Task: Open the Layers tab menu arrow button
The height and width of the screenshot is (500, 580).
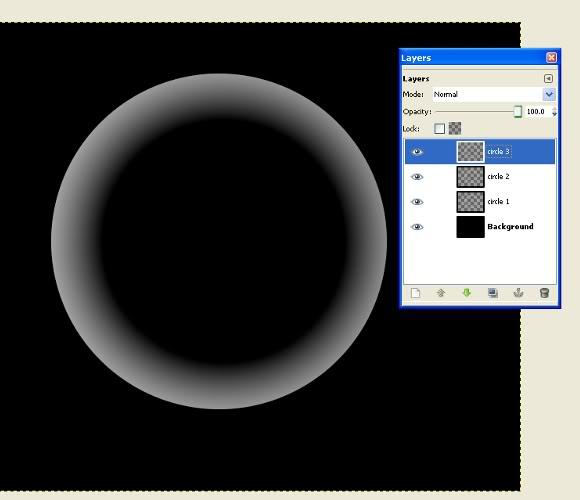Action: pyautogui.click(x=548, y=78)
